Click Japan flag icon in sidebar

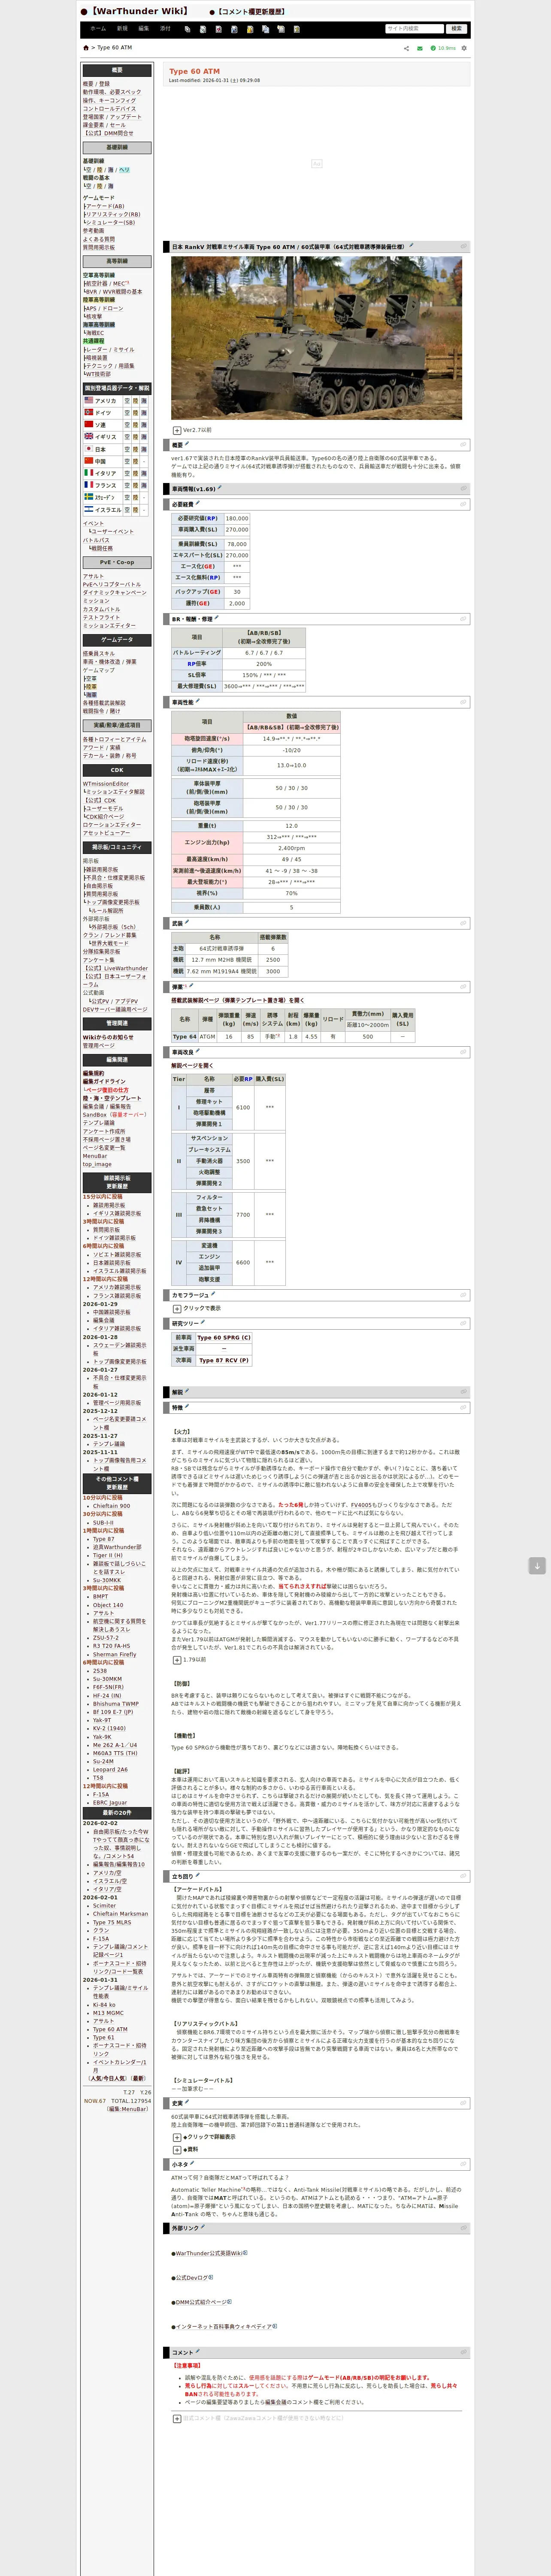point(89,449)
